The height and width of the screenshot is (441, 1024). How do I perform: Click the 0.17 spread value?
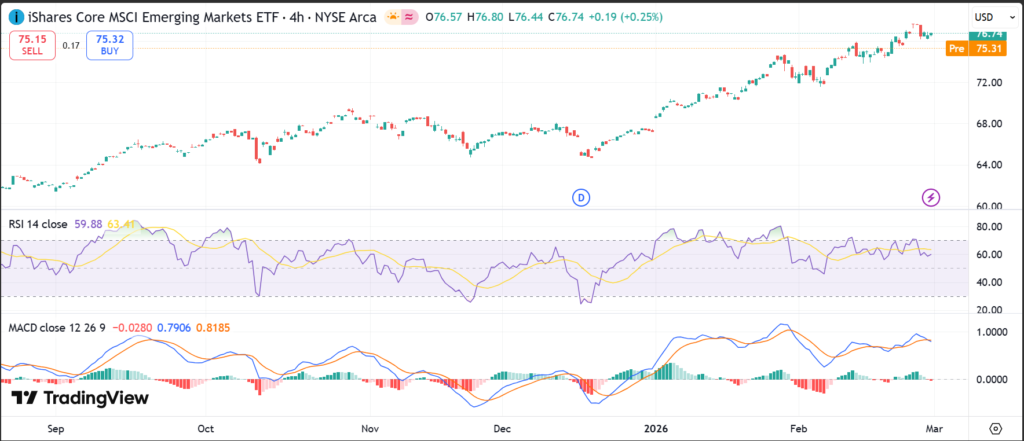point(71,45)
